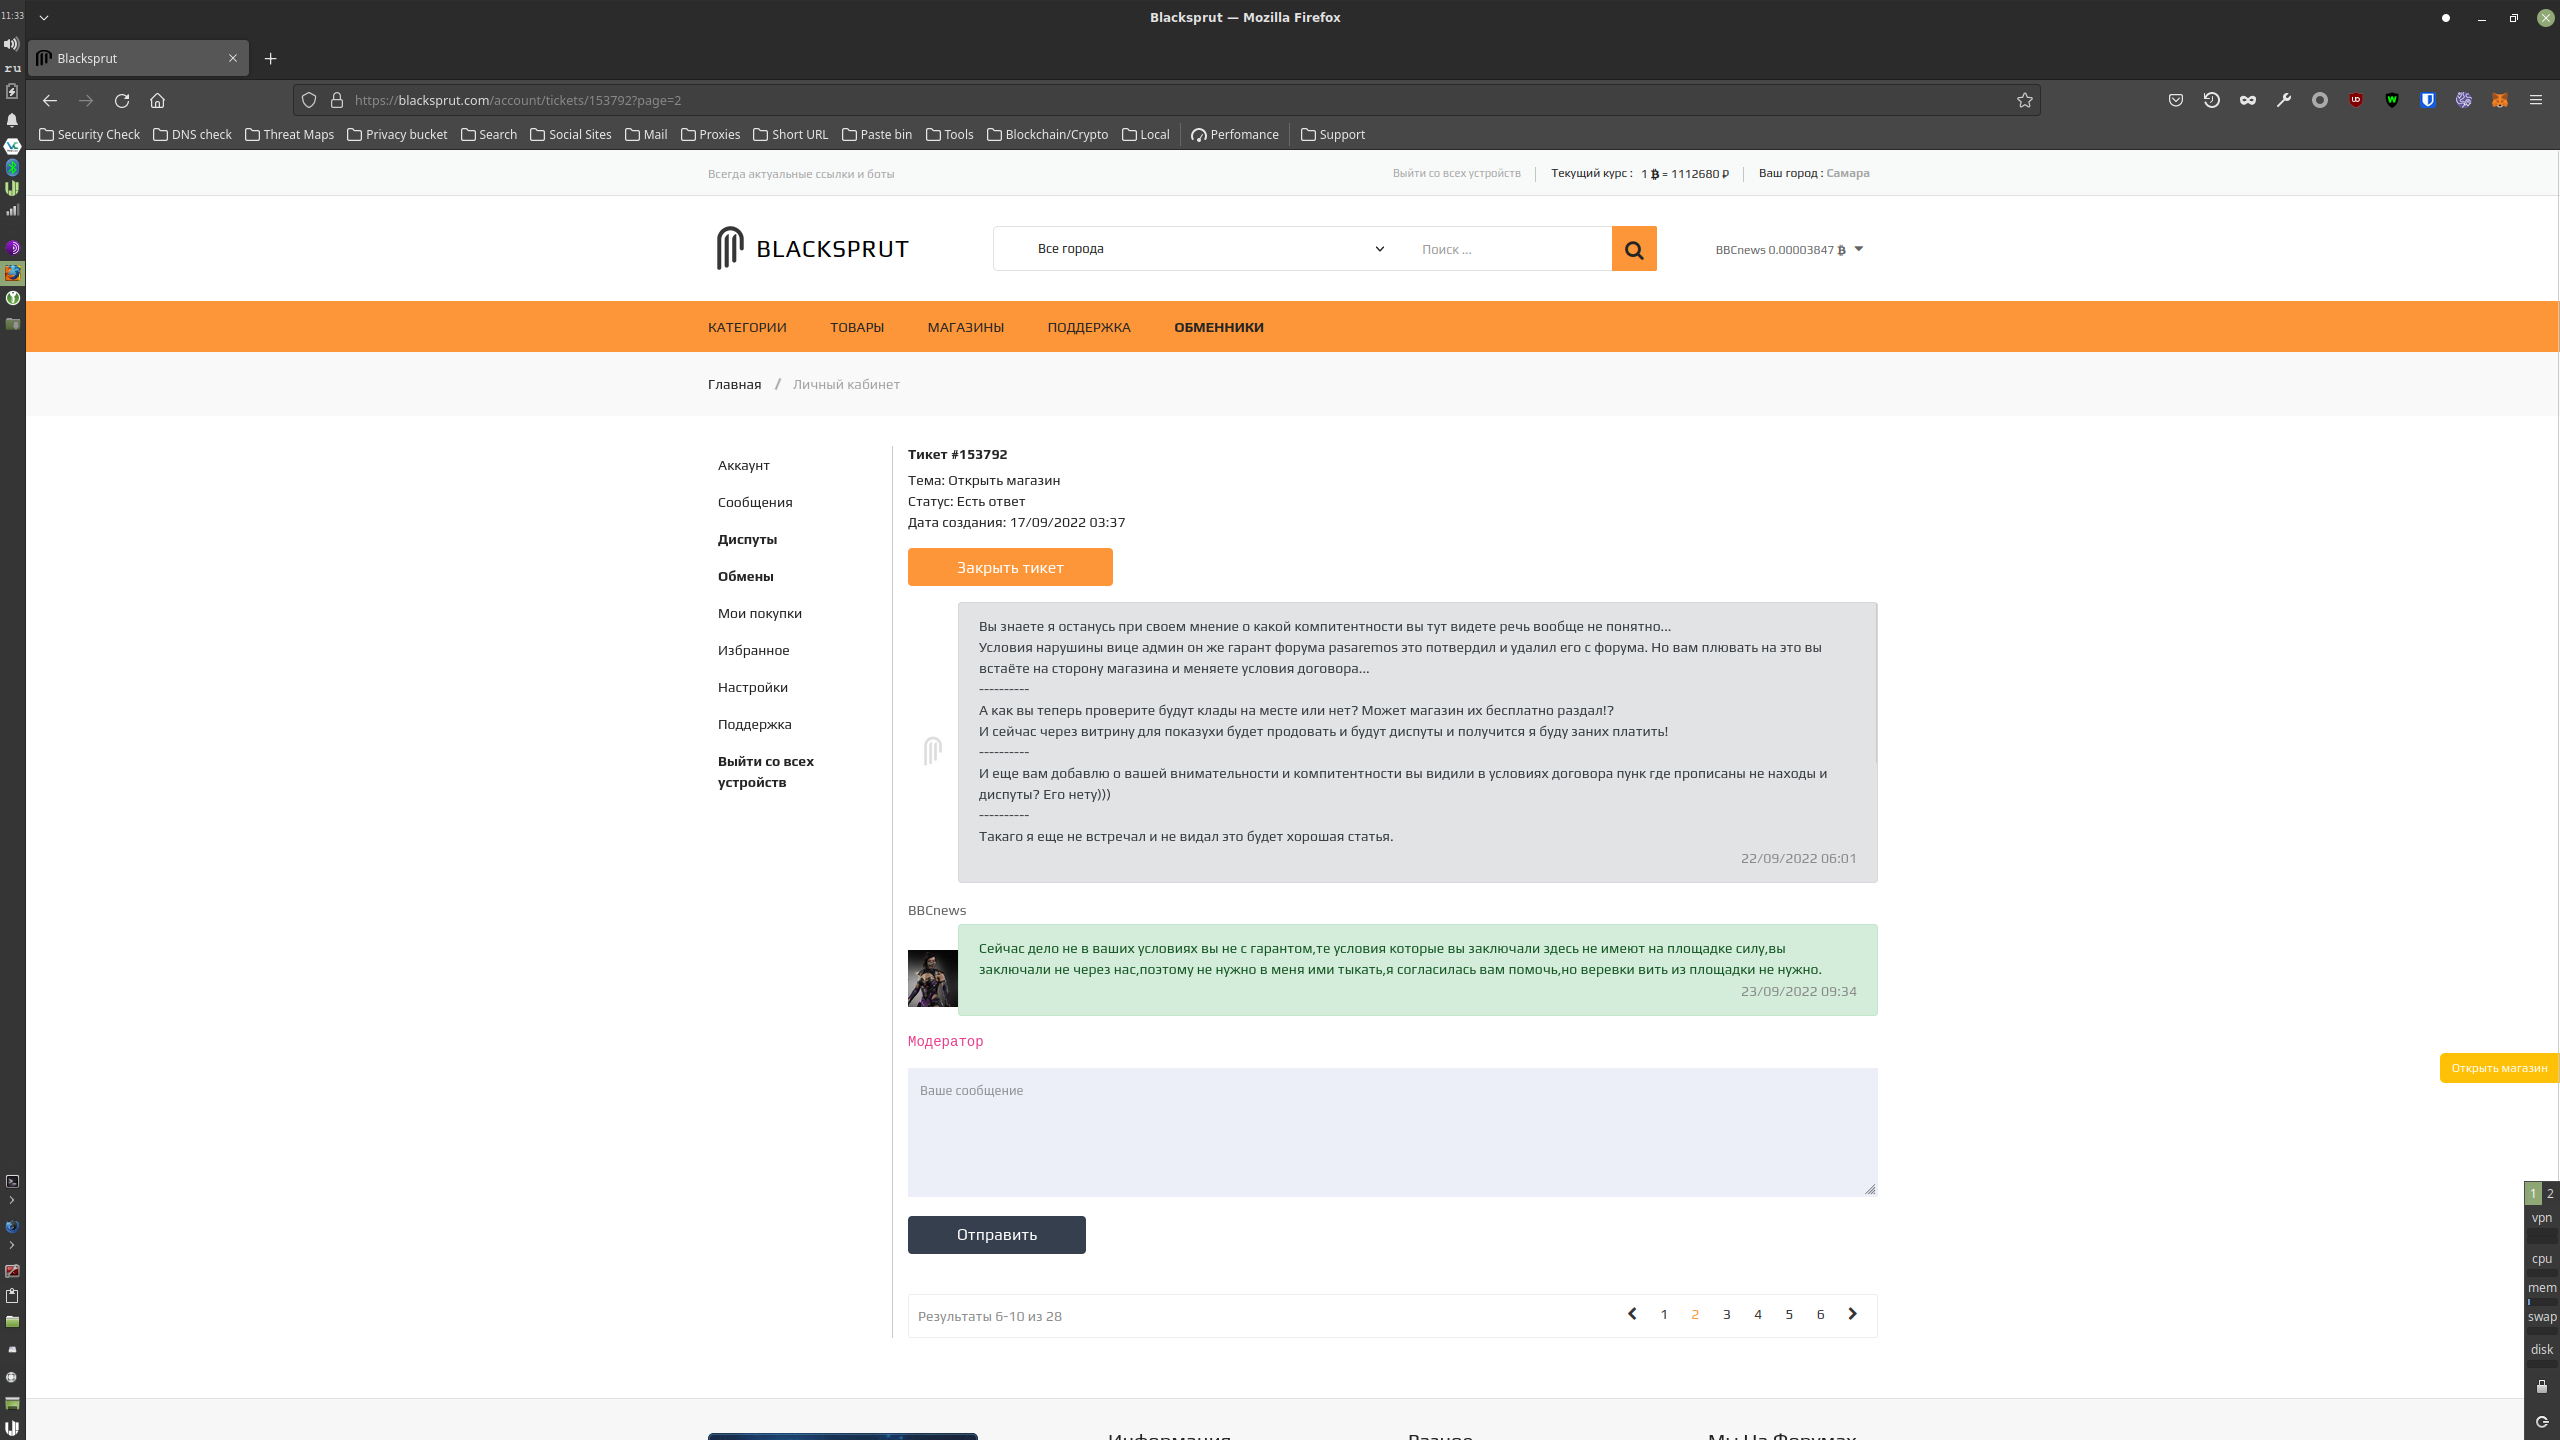This screenshot has width=2560, height=1440.
Task: Click the wrench developer tools icon
Action: (2284, 100)
